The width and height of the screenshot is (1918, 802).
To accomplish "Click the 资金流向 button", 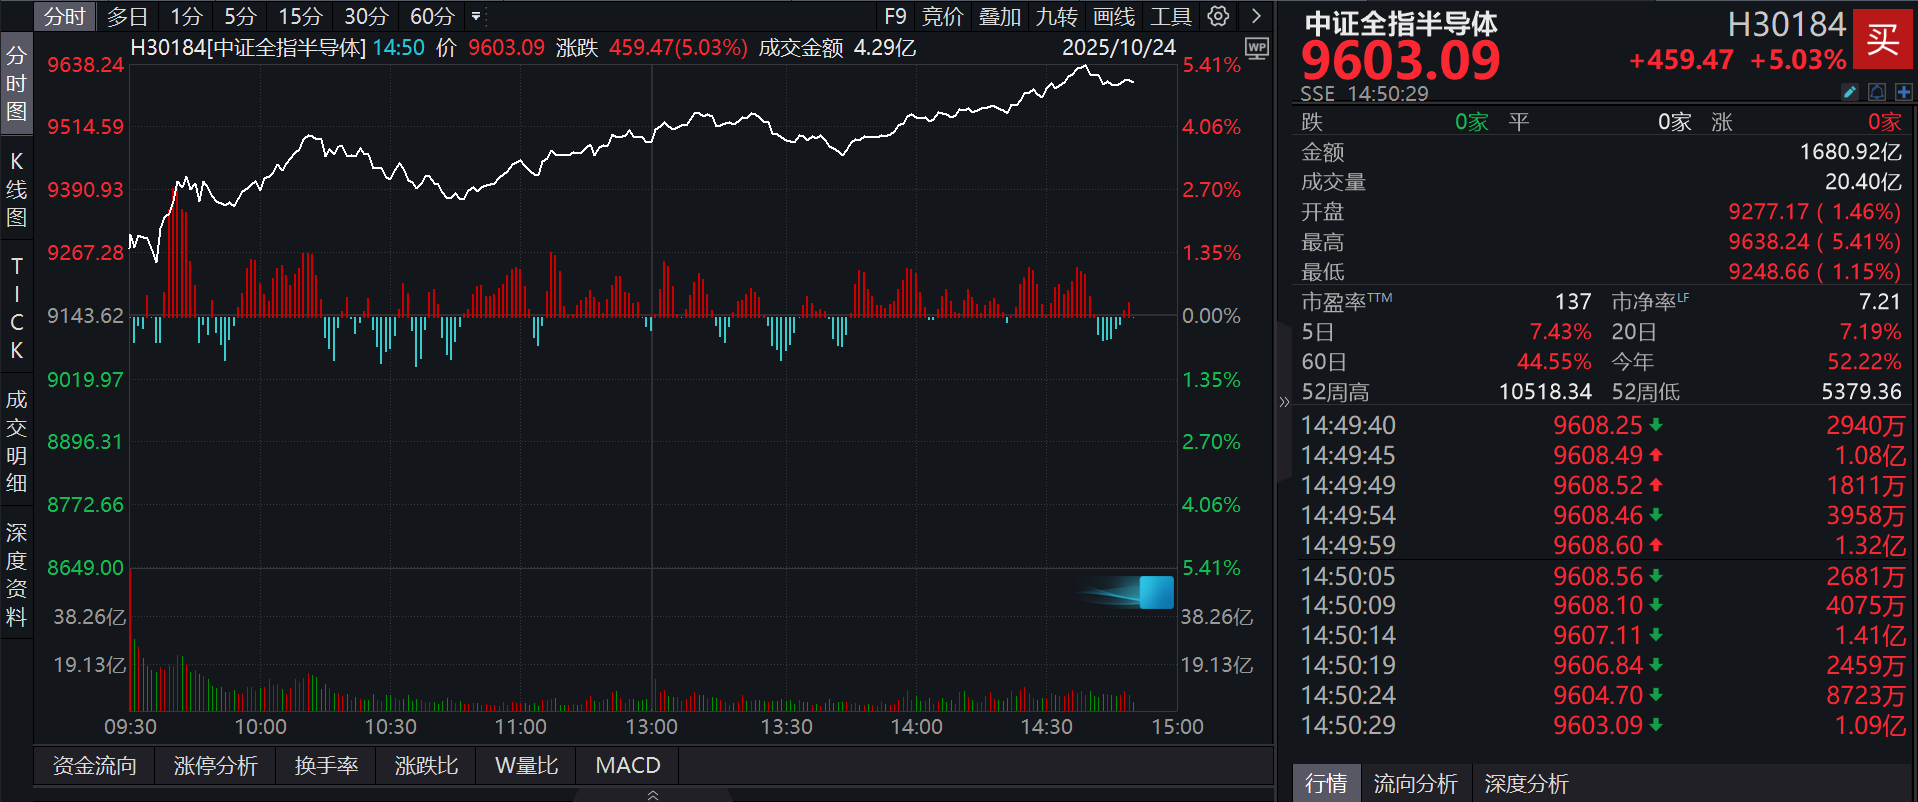I will tap(94, 765).
